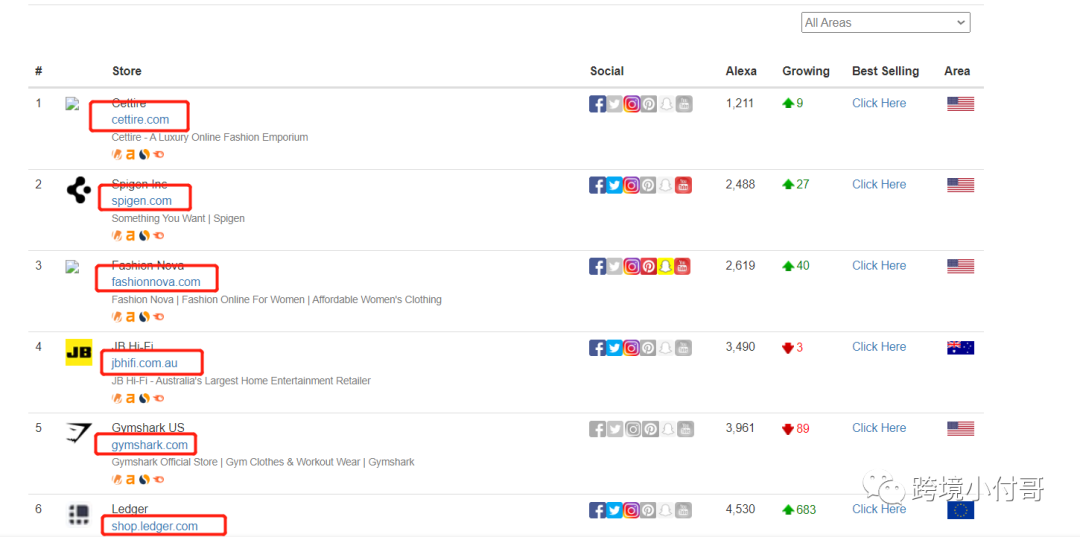Click 'Something You Want | Spigen' description

[x=178, y=218]
